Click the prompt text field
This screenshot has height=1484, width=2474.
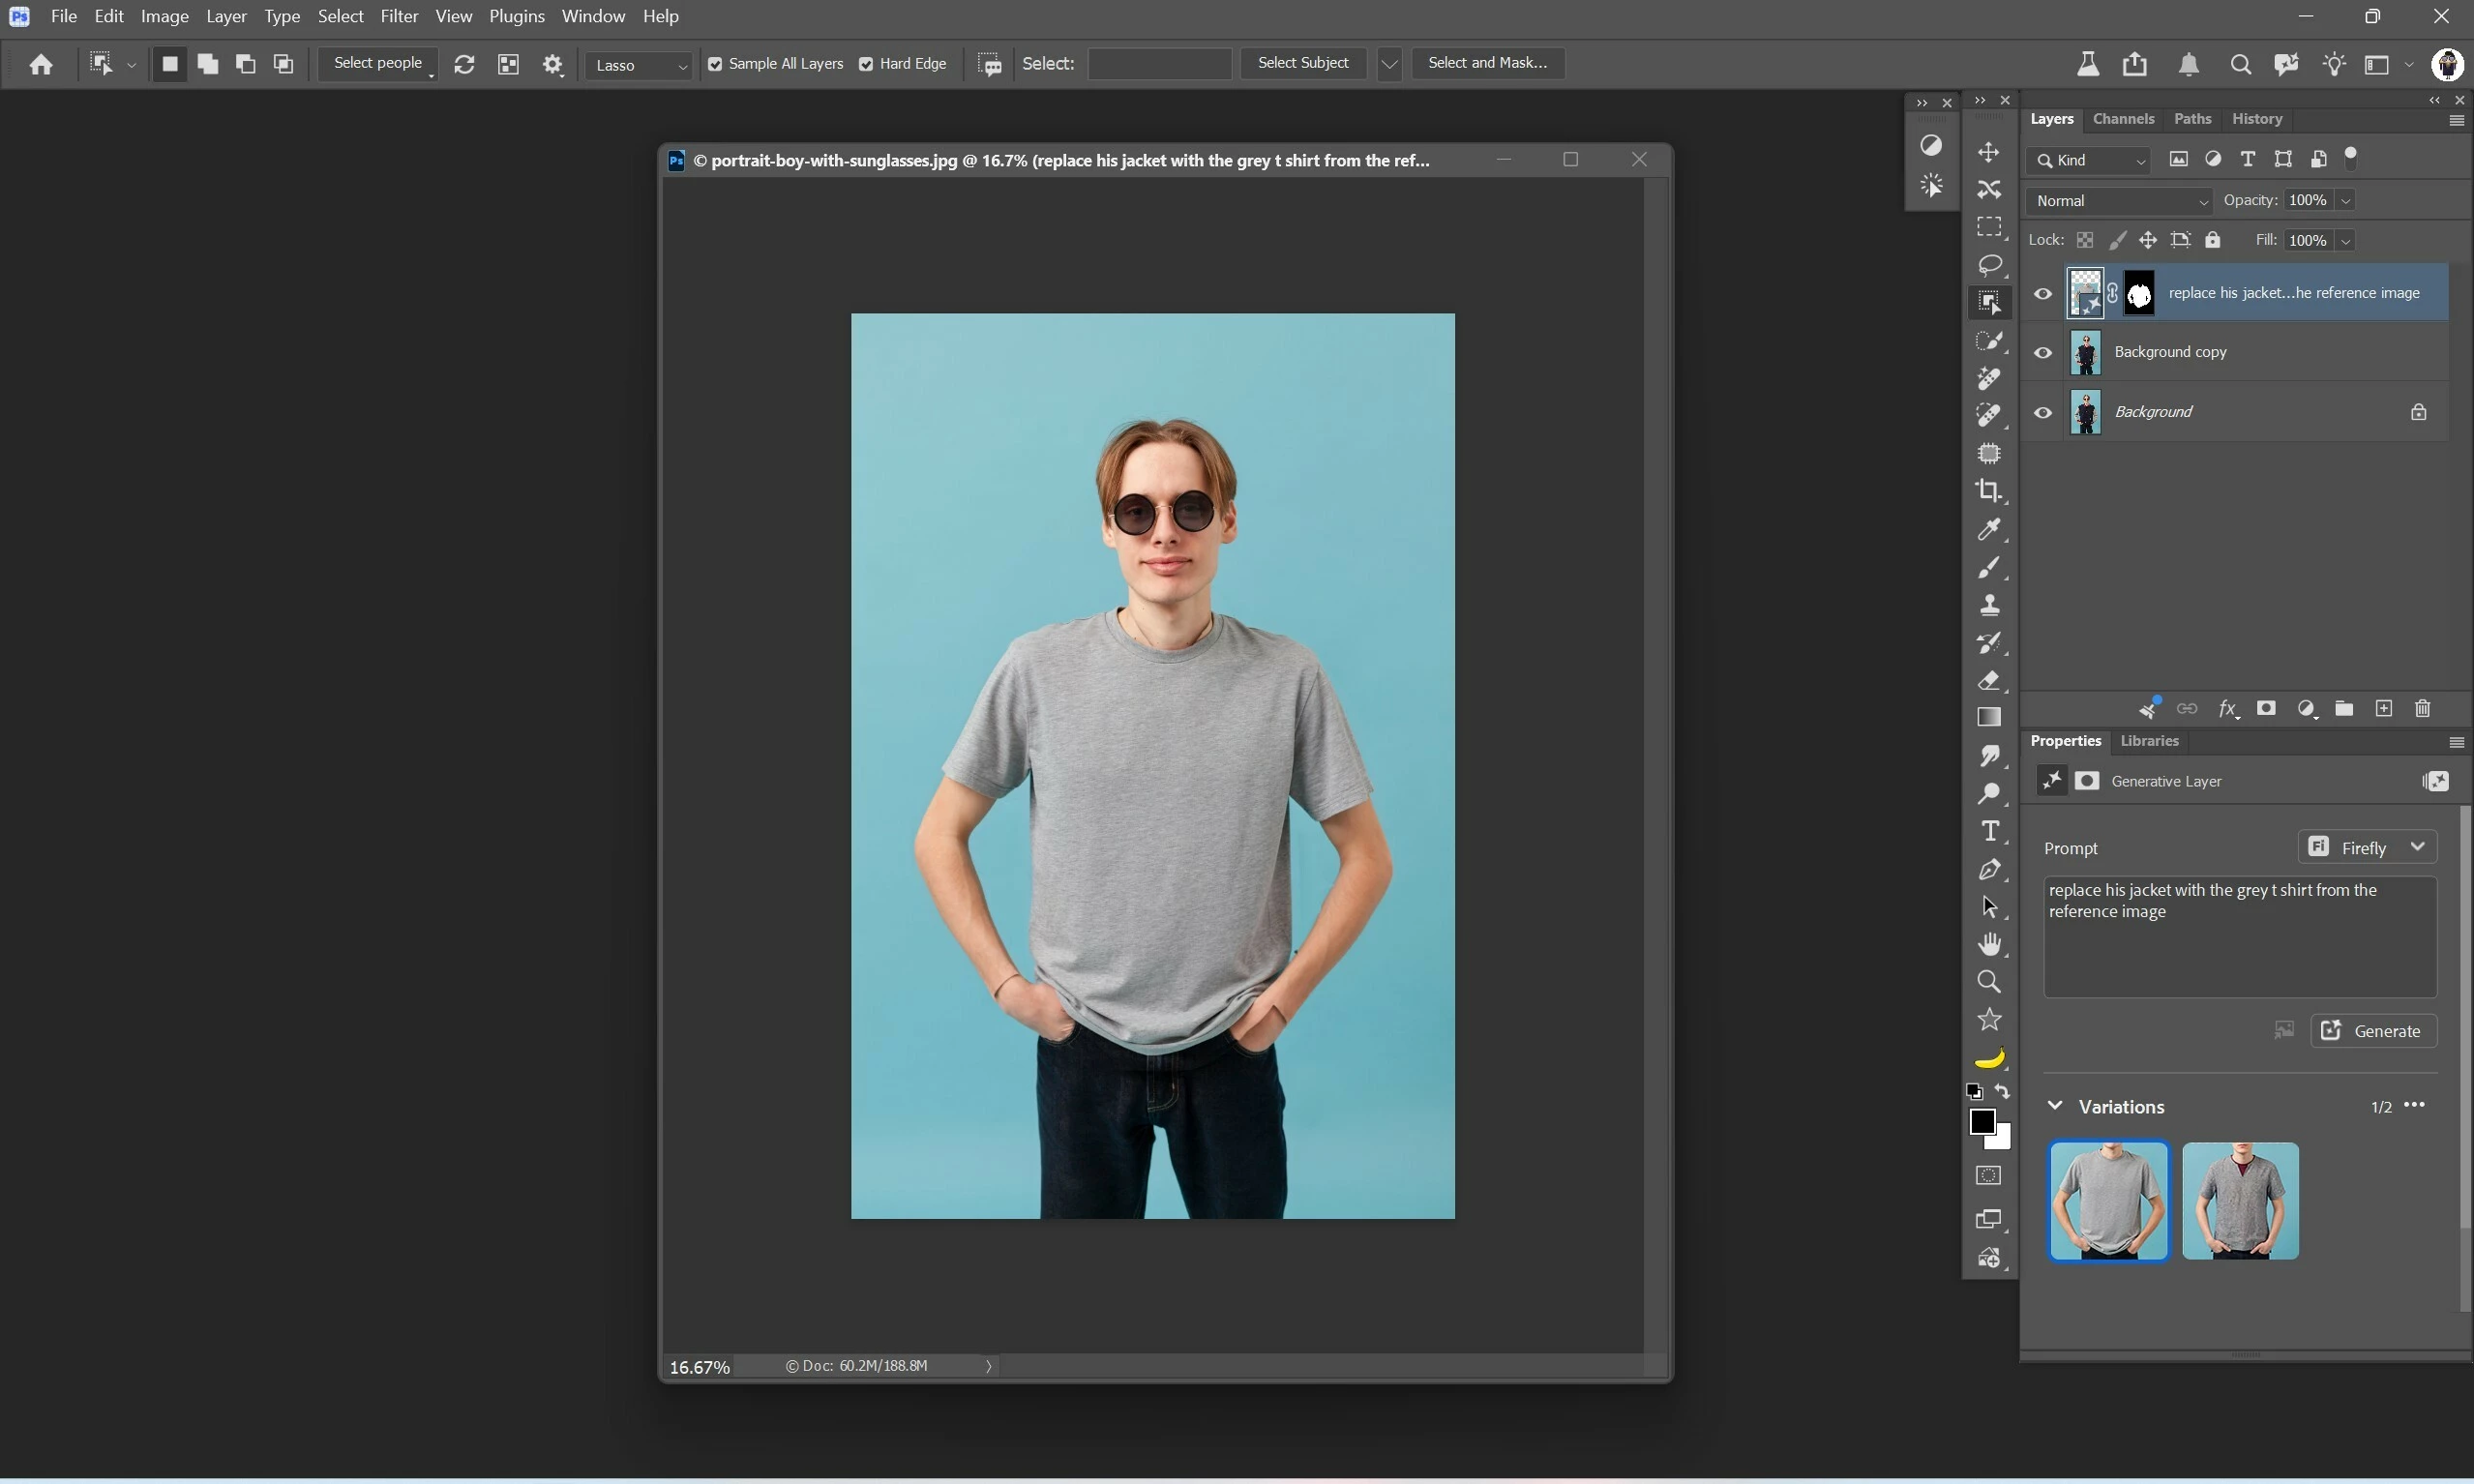(x=2239, y=937)
